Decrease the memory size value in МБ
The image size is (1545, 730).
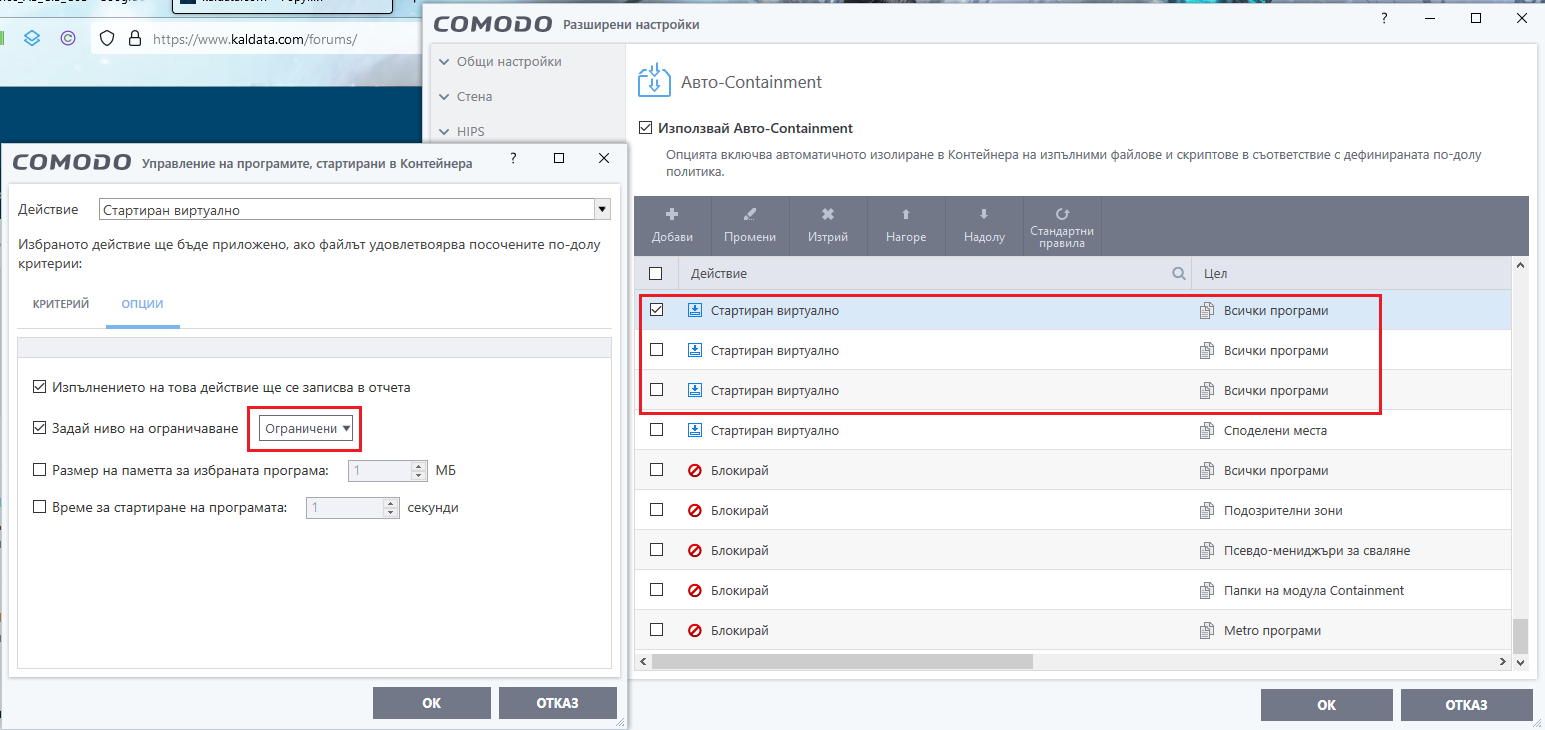[420, 476]
